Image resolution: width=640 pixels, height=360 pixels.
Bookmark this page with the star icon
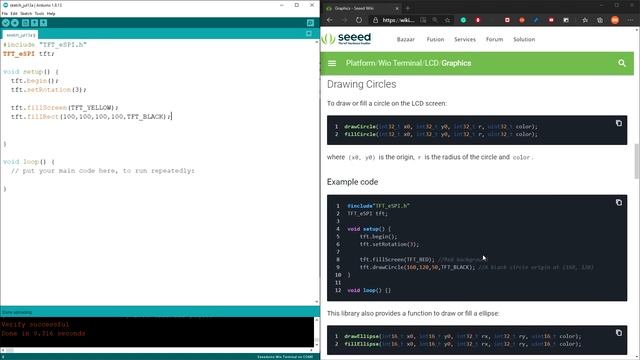pyautogui.click(x=447, y=20)
